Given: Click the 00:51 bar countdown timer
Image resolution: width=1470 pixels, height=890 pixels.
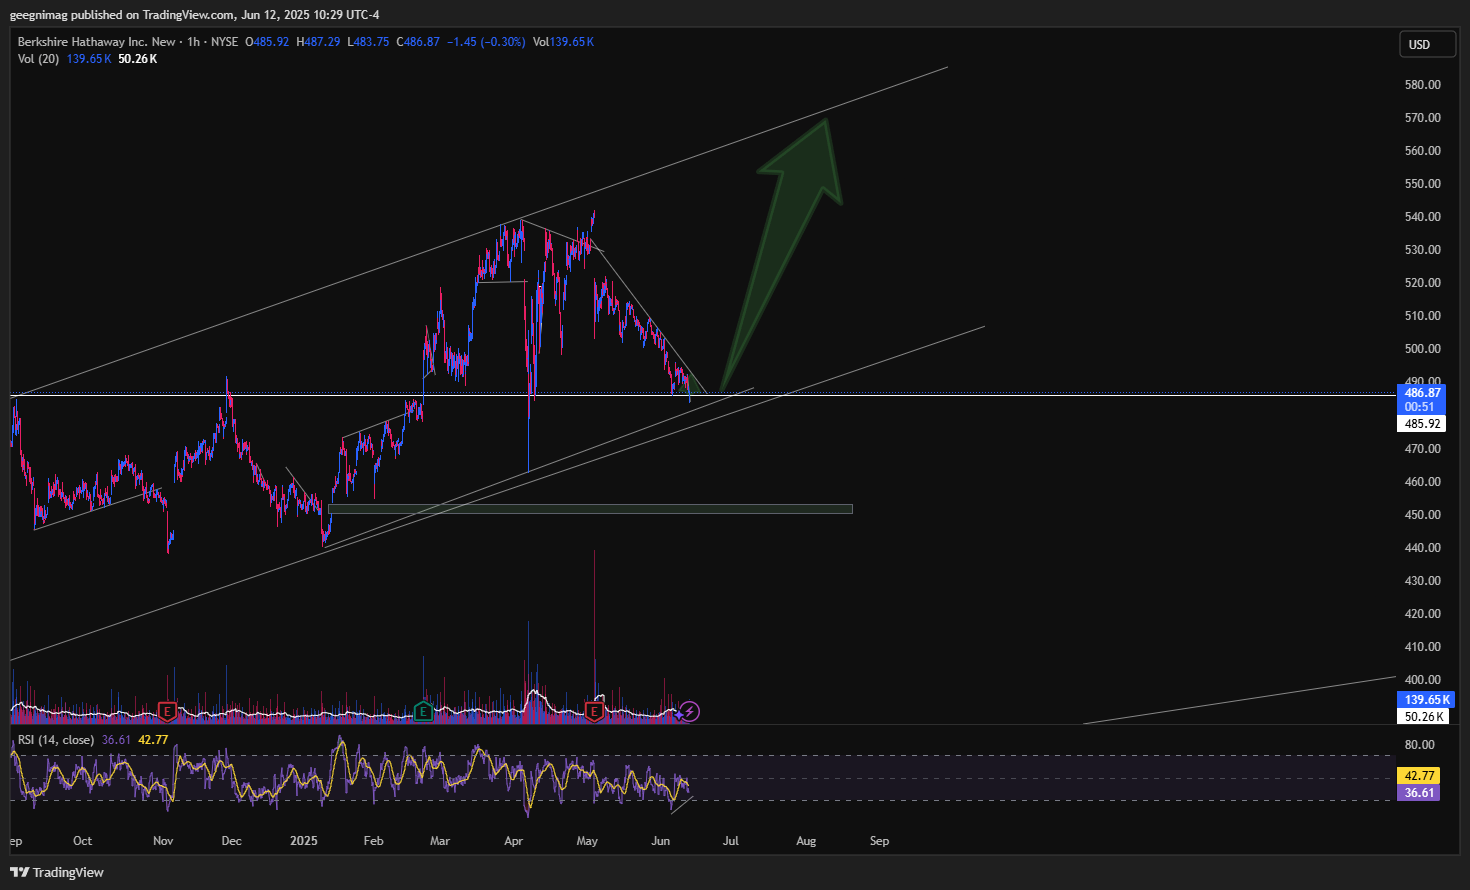Looking at the screenshot, I should (x=1421, y=407).
